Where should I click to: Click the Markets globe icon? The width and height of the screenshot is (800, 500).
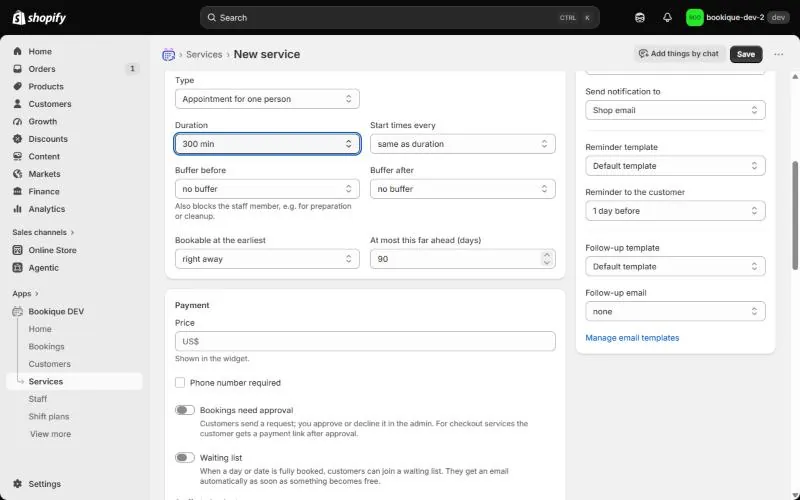(18, 174)
